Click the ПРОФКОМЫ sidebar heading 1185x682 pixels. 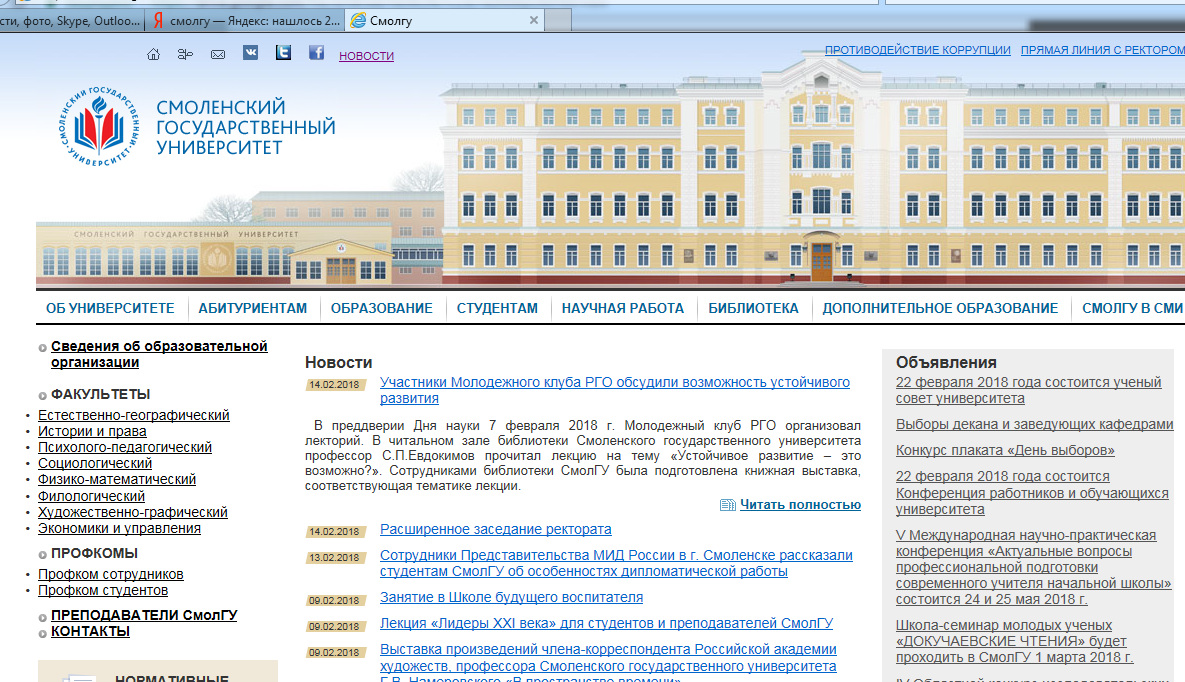(94, 553)
